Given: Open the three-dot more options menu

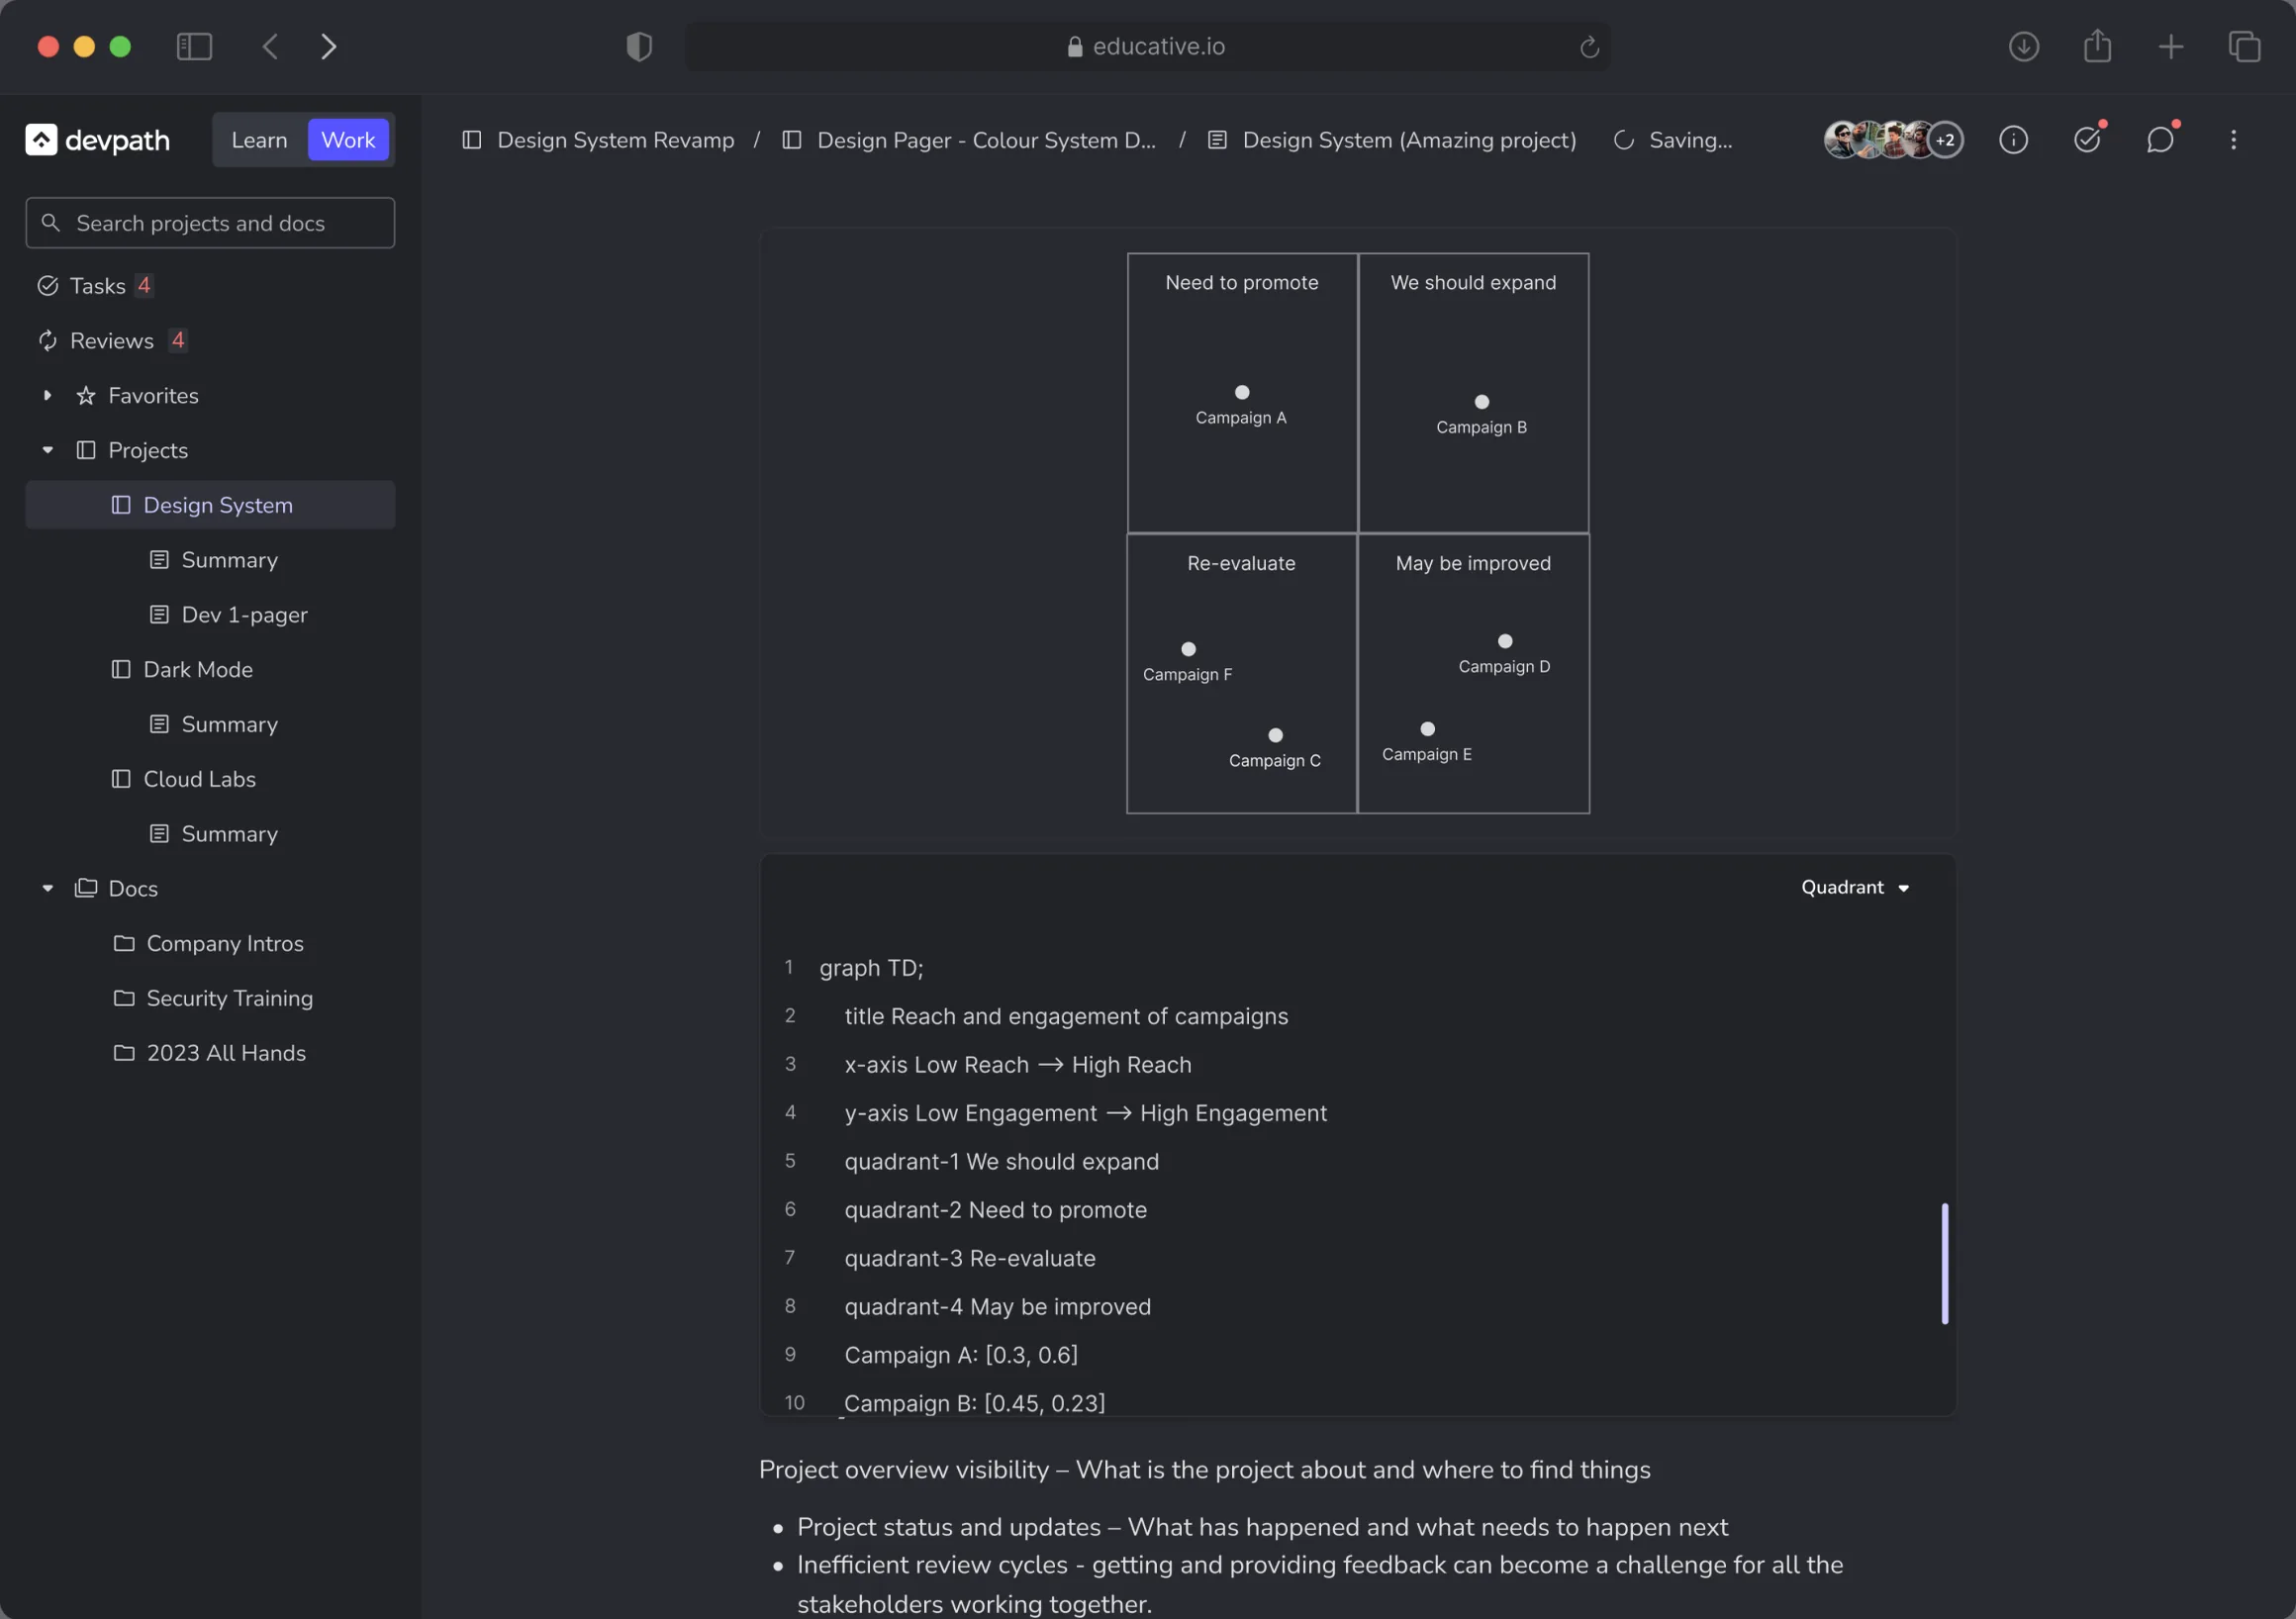Looking at the screenshot, I should [2233, 140].
